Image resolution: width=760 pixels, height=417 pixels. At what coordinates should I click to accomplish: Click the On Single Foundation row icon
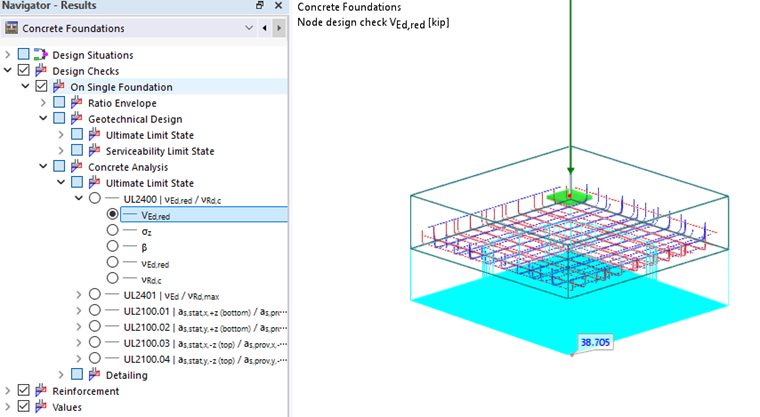point(59,86)
